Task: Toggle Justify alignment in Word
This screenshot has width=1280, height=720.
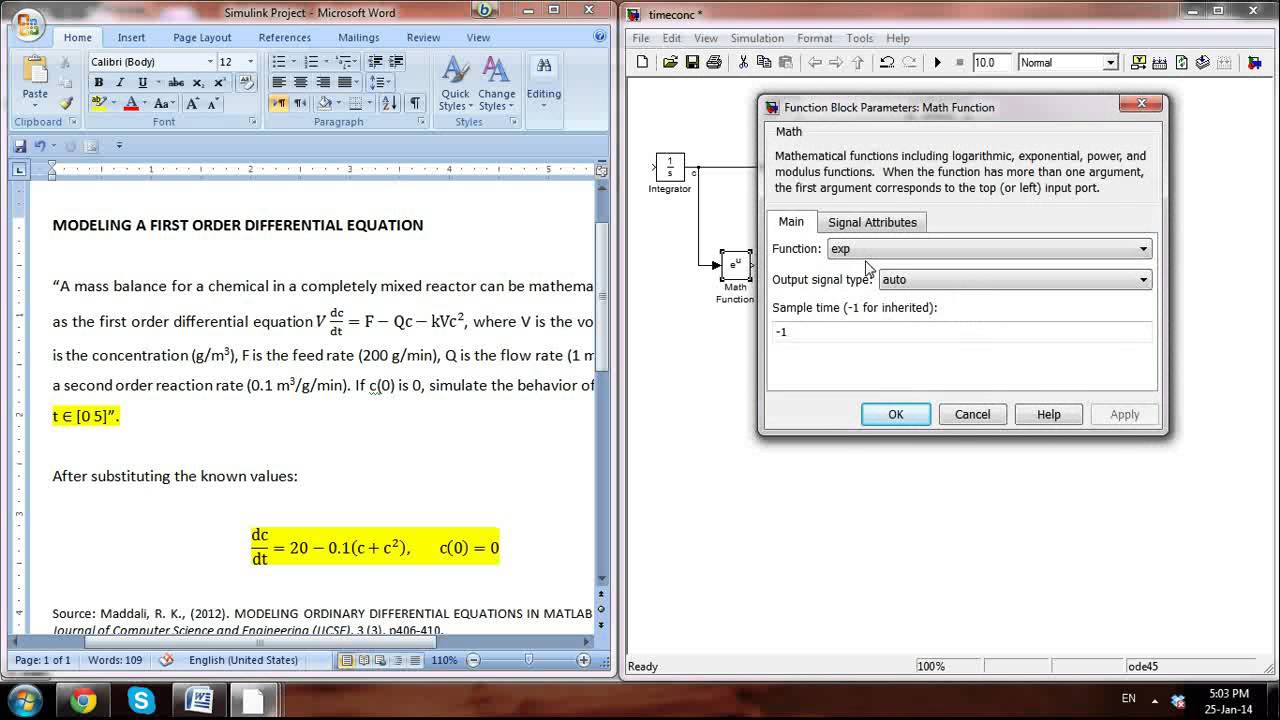Action: pos(346,83)
